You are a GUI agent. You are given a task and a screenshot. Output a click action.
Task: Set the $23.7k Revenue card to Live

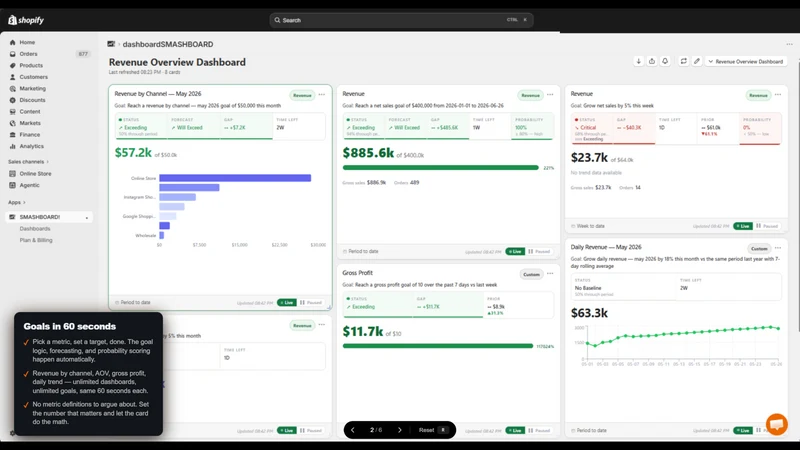[x=743, y=226]
